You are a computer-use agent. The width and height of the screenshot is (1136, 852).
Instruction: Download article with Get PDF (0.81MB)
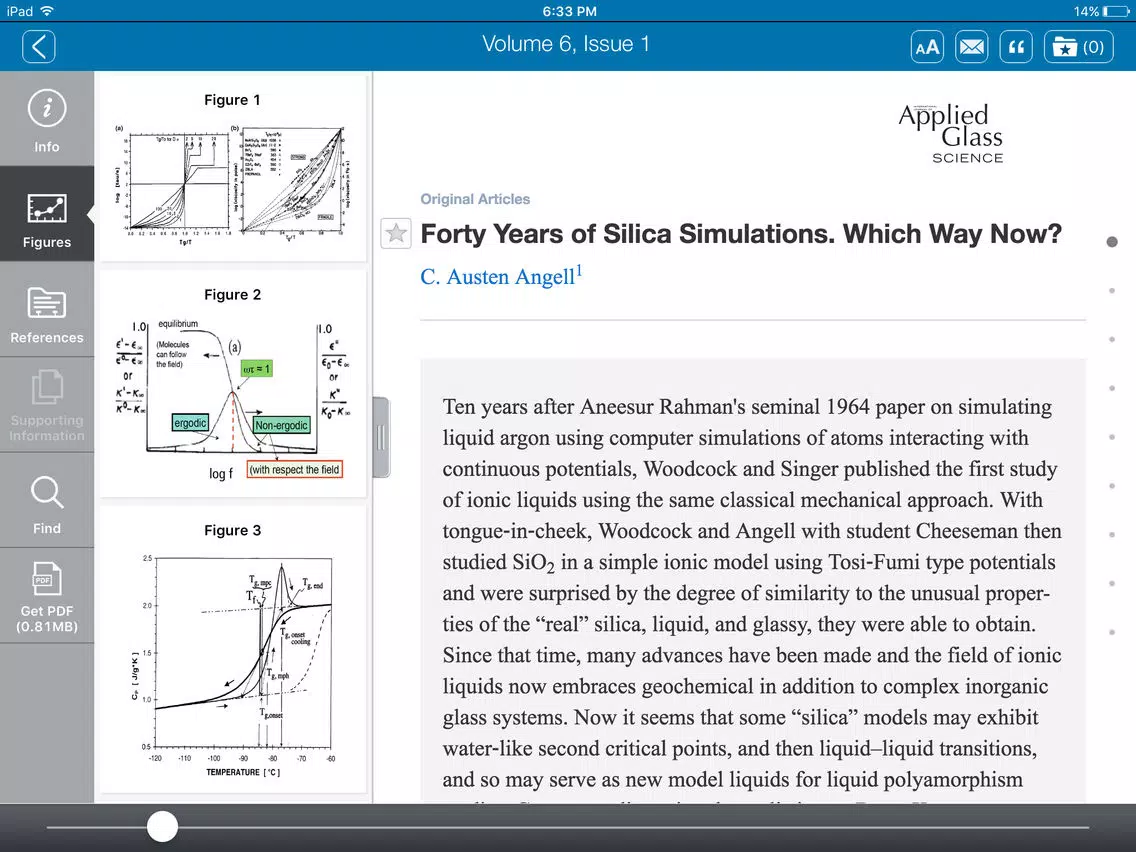click(47, 596)
